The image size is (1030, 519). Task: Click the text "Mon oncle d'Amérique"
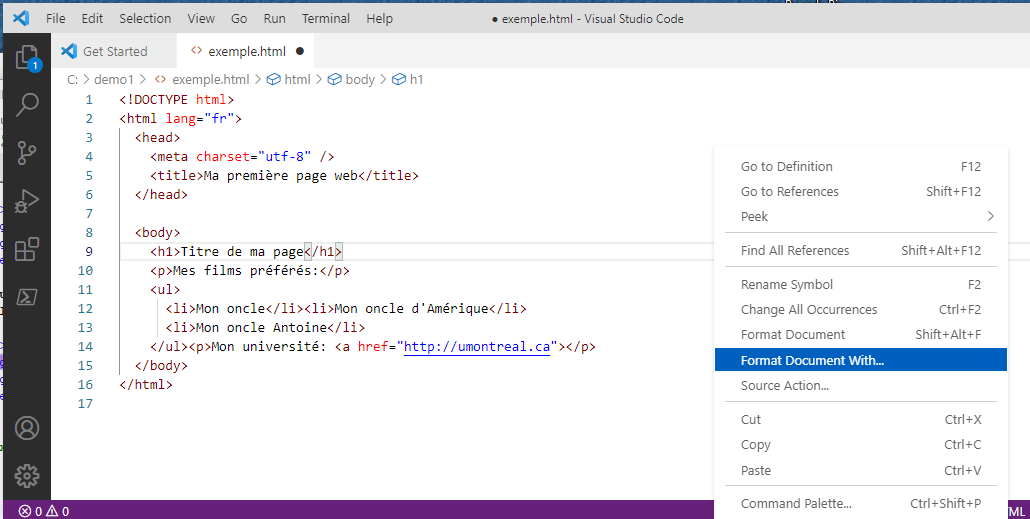point(411,308)
